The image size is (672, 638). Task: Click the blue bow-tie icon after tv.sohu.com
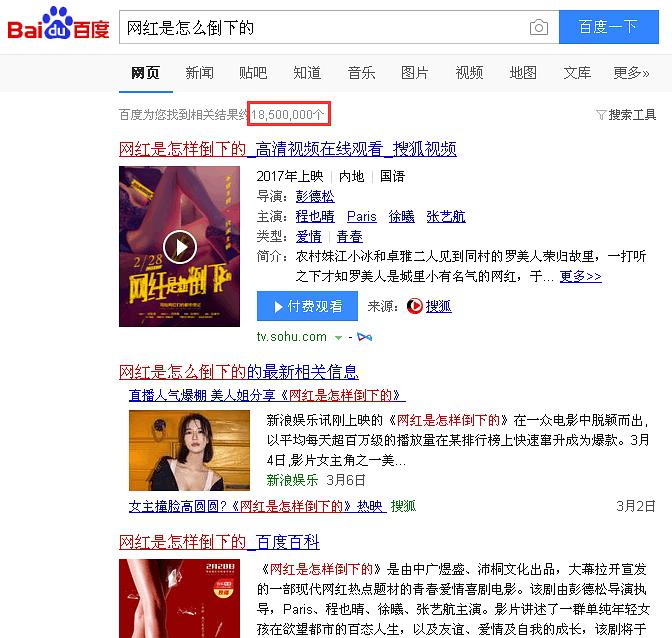[x=364, y=337]
